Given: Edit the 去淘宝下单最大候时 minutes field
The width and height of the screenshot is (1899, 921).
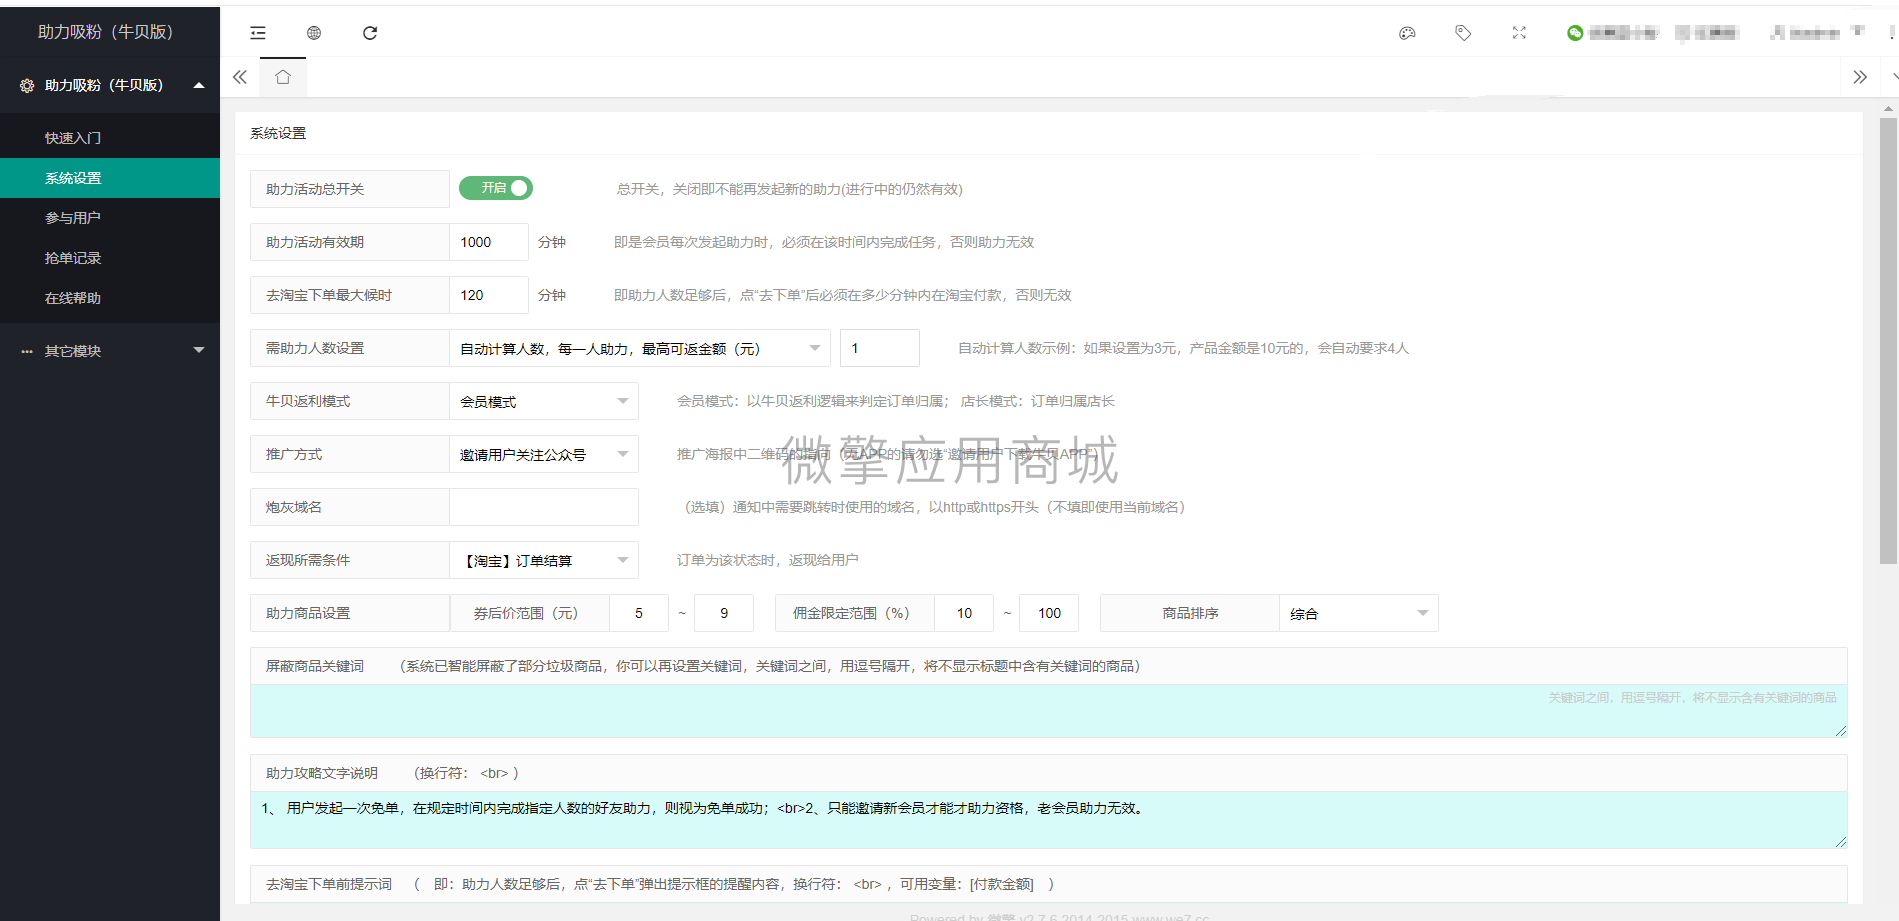Looking at the screenshot, I should (x=489, y=295).
